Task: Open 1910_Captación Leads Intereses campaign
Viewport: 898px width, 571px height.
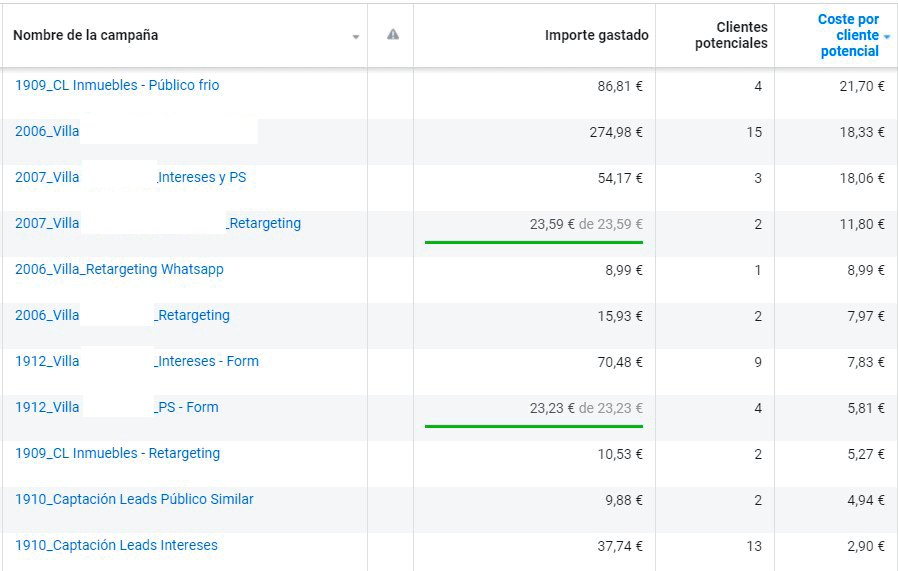Action: (116, 546)
